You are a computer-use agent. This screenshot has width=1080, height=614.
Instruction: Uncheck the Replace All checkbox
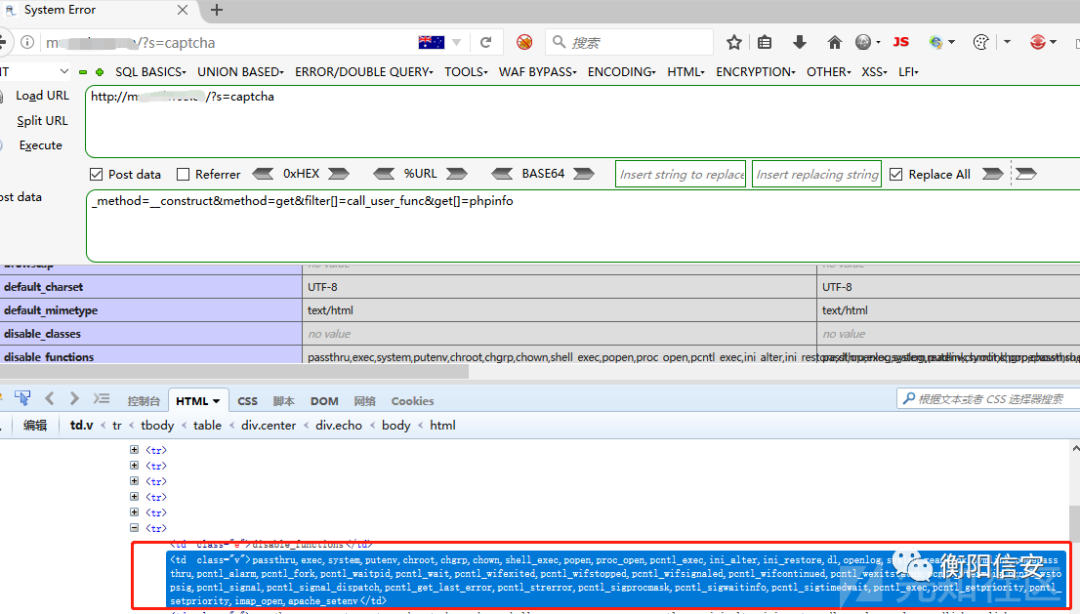896,174
